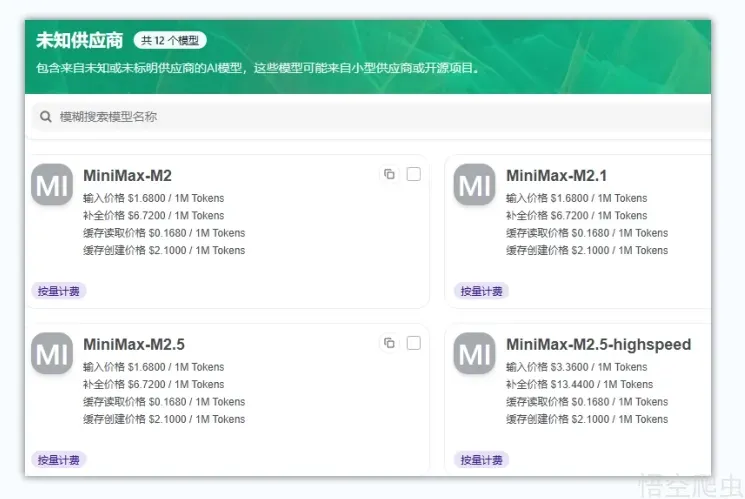
Task: Copy the MiniMax-M2.5 model name
Action: click(389, 343)
